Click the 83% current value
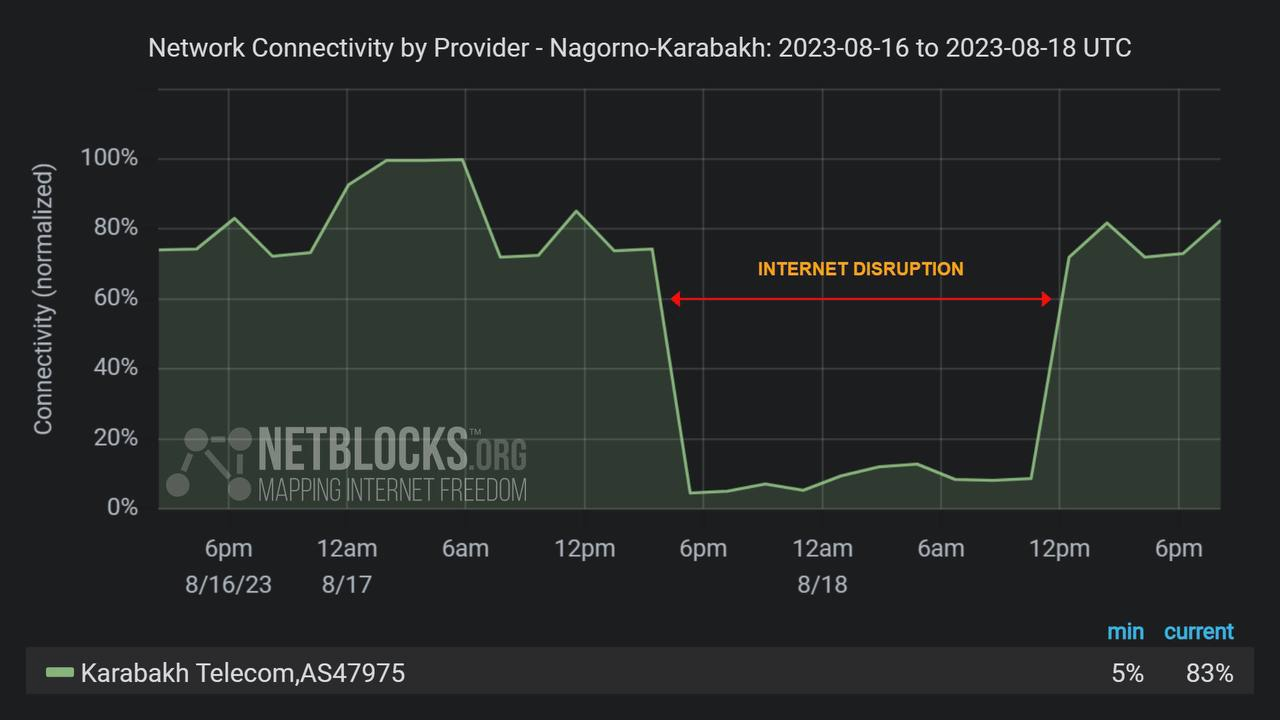 coord(1209,674)
